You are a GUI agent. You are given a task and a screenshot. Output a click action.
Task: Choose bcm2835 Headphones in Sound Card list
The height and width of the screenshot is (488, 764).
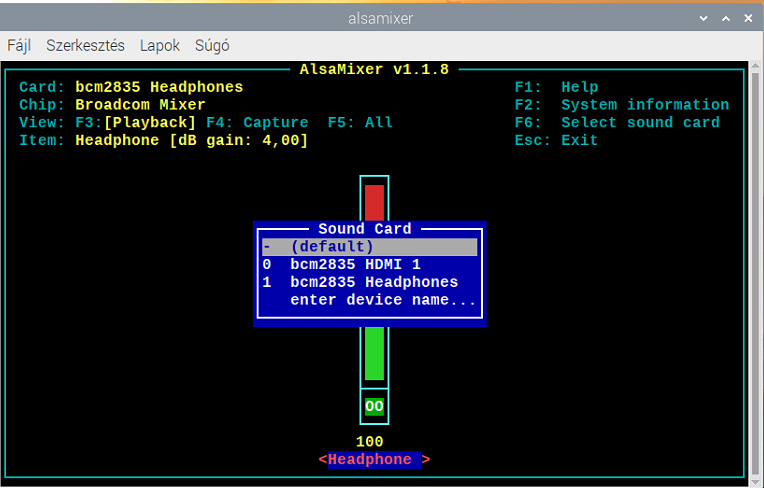[369, 282]
